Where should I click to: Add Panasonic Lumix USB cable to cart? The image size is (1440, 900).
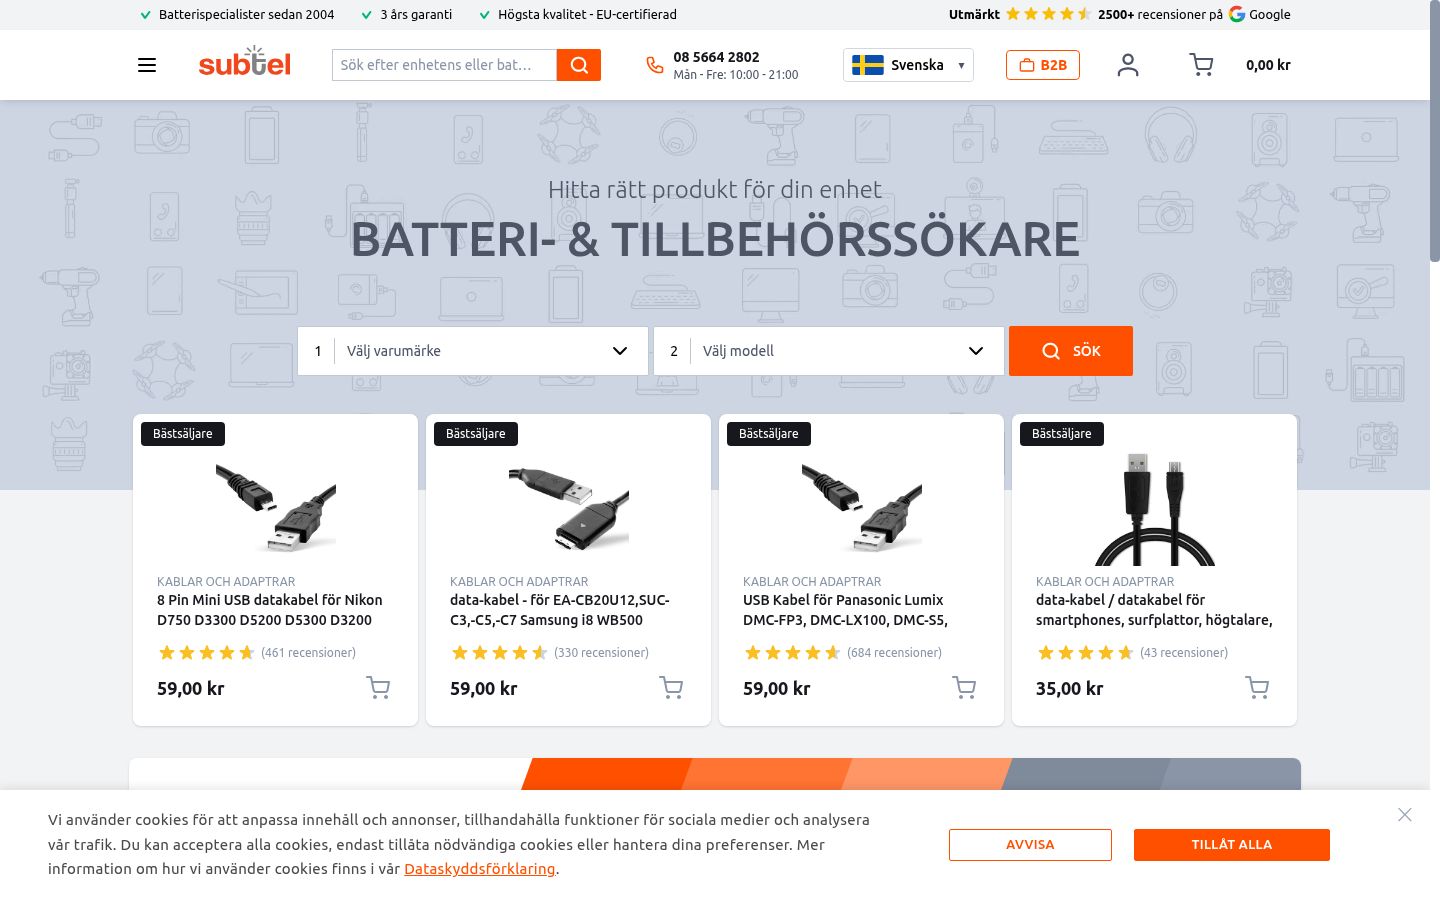(x=964, y=688)
